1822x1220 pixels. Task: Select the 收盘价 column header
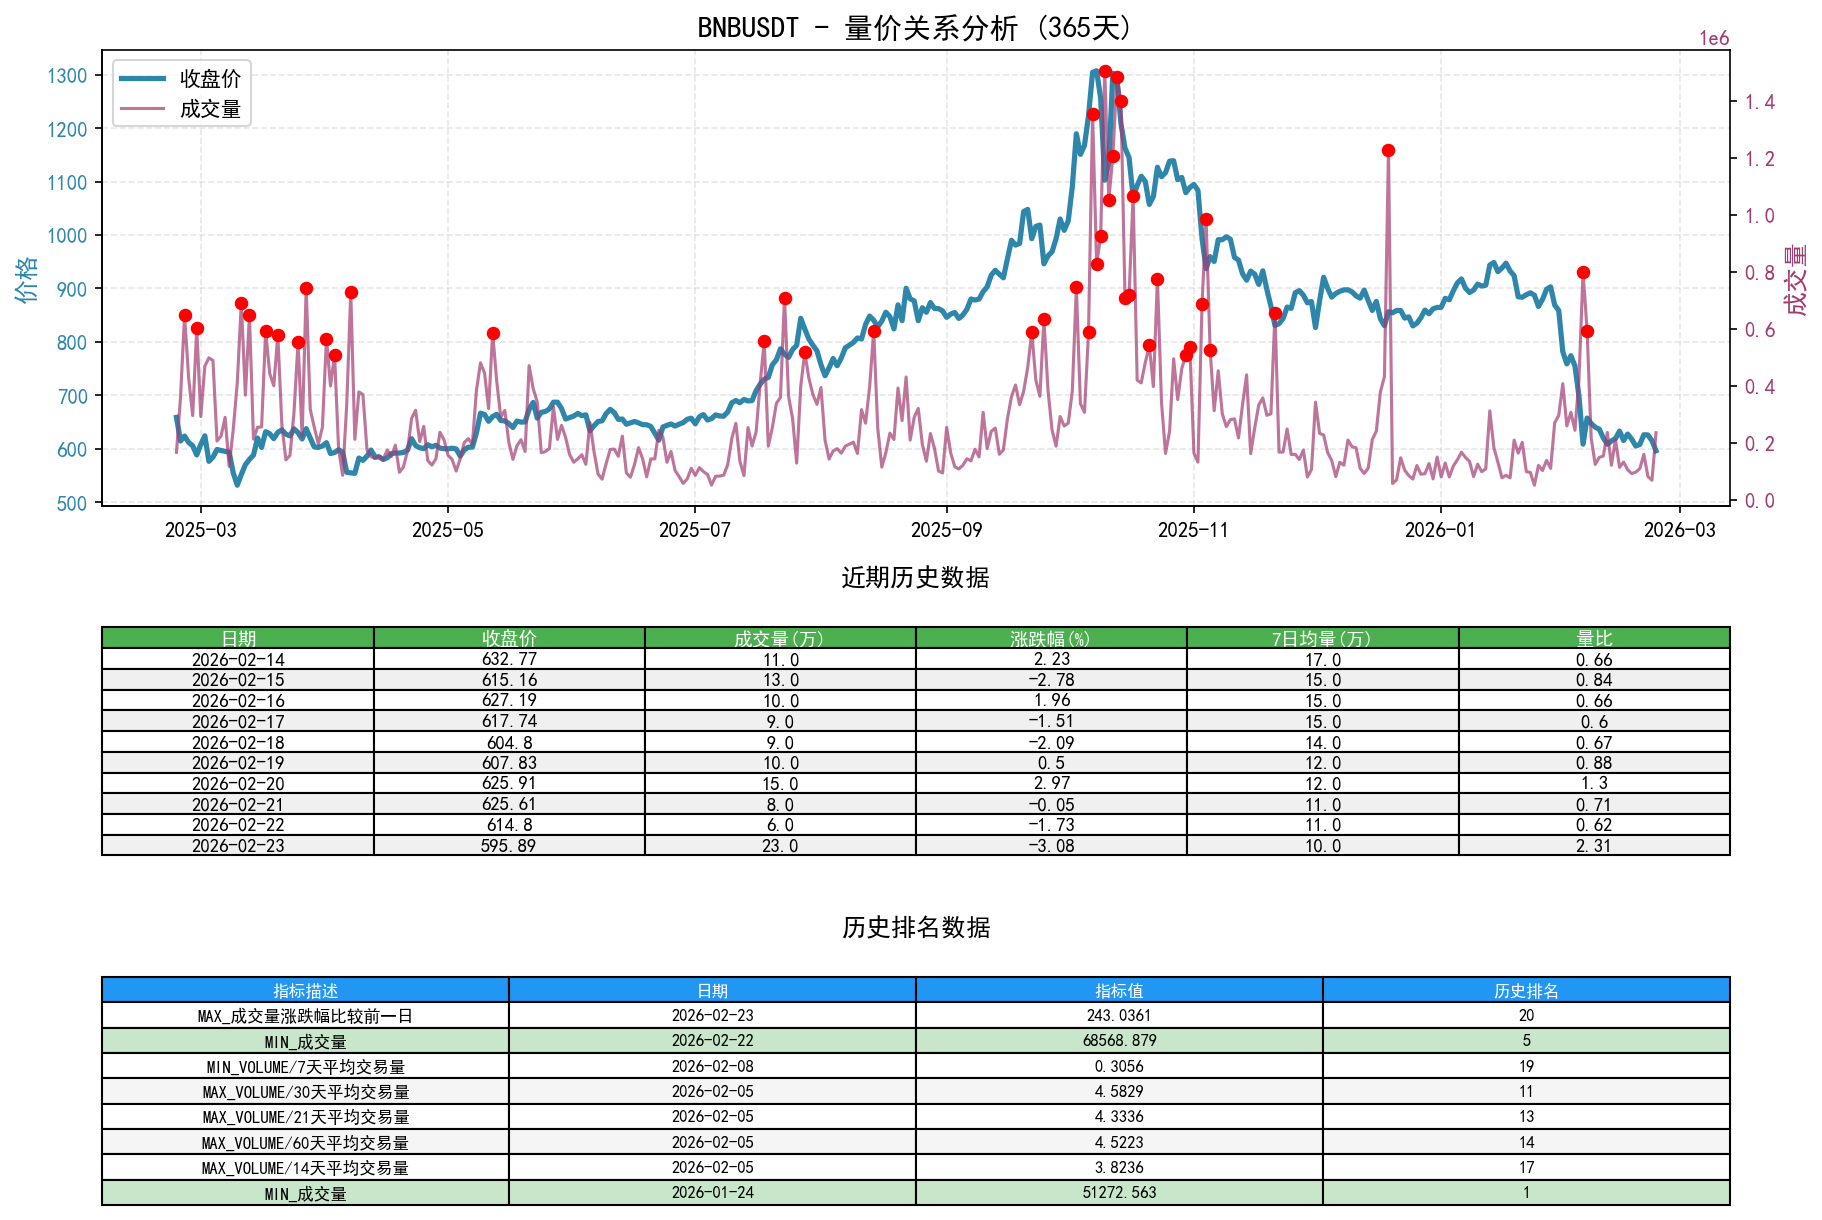click(x=509, y=636)
